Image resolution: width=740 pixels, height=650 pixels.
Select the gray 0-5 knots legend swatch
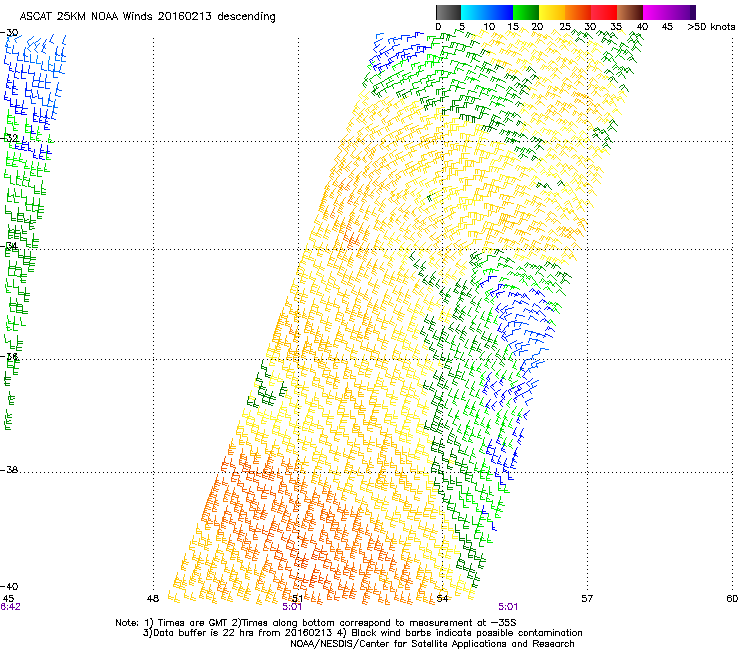tap(448, 12)
